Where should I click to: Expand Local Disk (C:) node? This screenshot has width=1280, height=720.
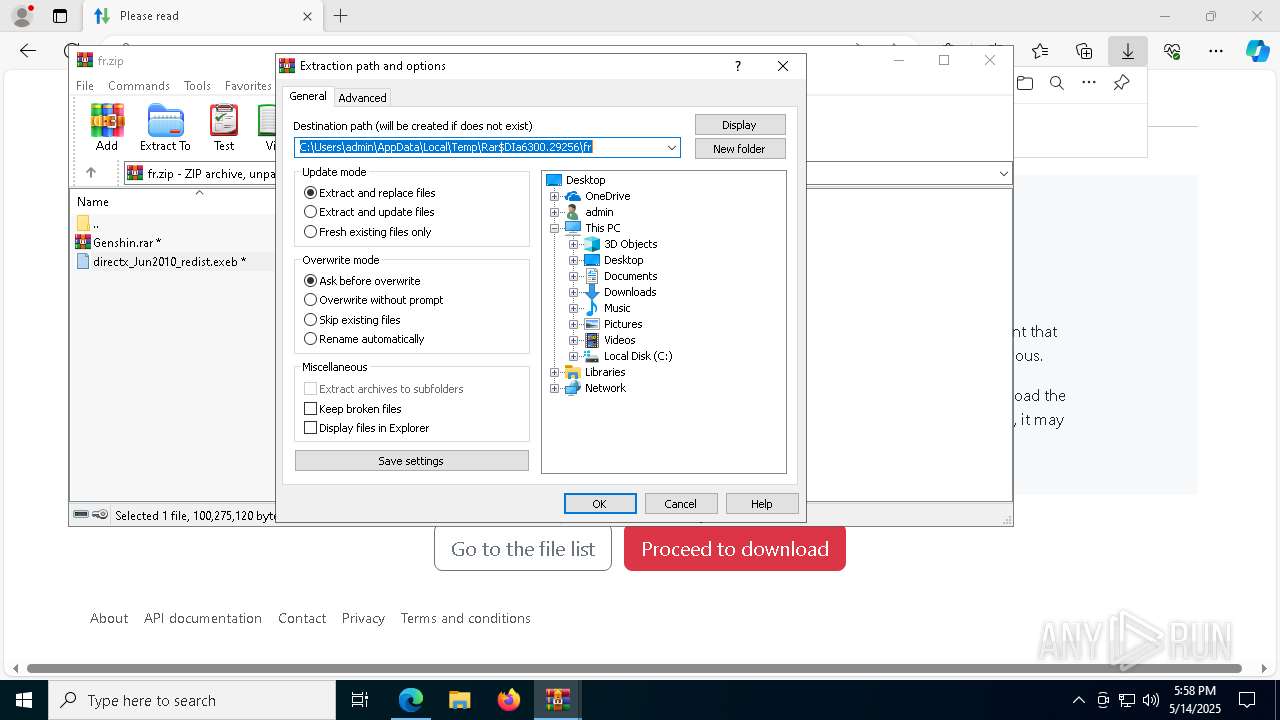pos(573,356)
